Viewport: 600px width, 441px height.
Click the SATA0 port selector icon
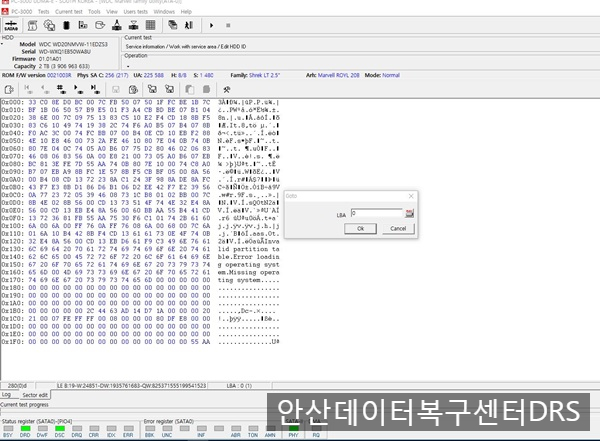(11, 25)
